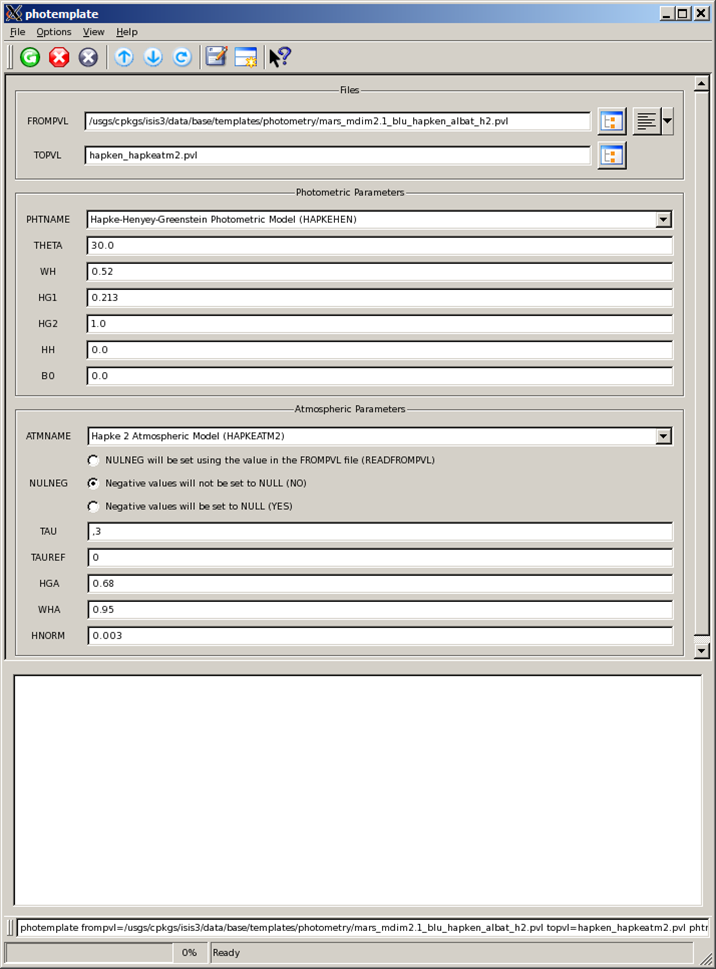
Task: Expand the ATMNAME atmospheric model dropdown
Action: (x=662, y=436)
